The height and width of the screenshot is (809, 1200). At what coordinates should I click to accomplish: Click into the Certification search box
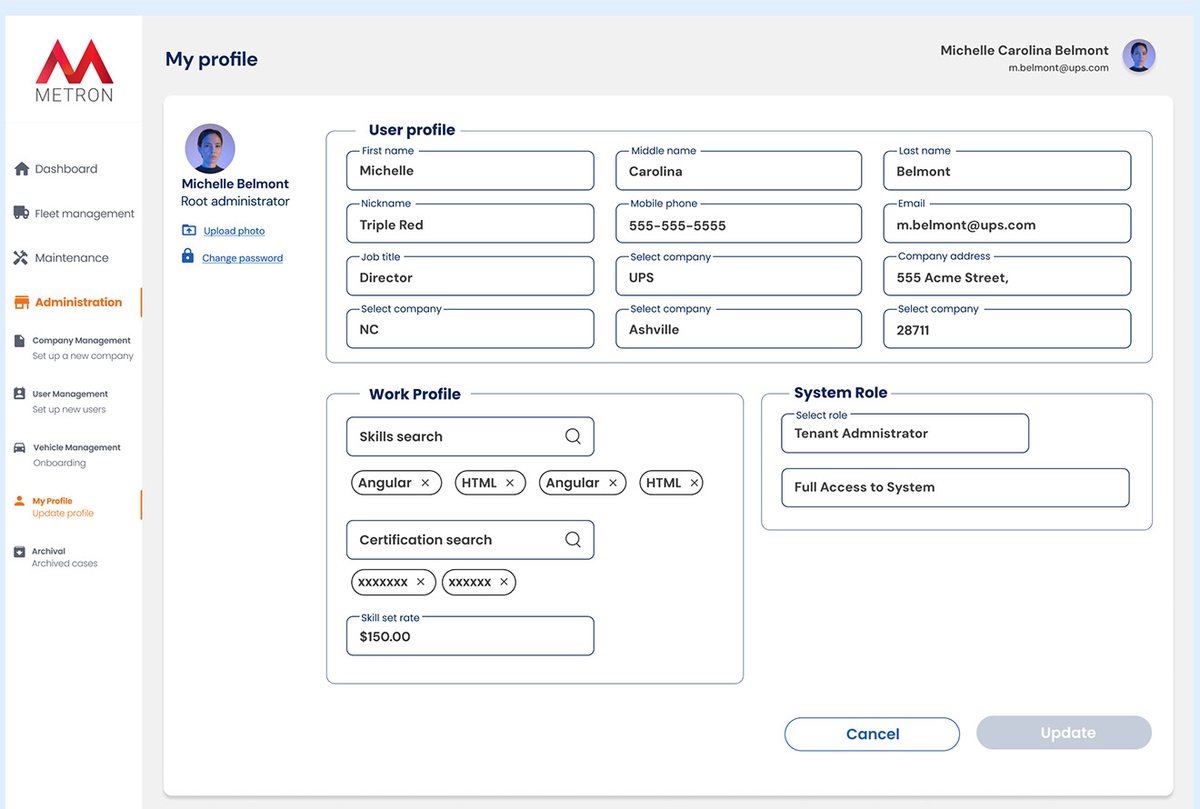[470, 539]
